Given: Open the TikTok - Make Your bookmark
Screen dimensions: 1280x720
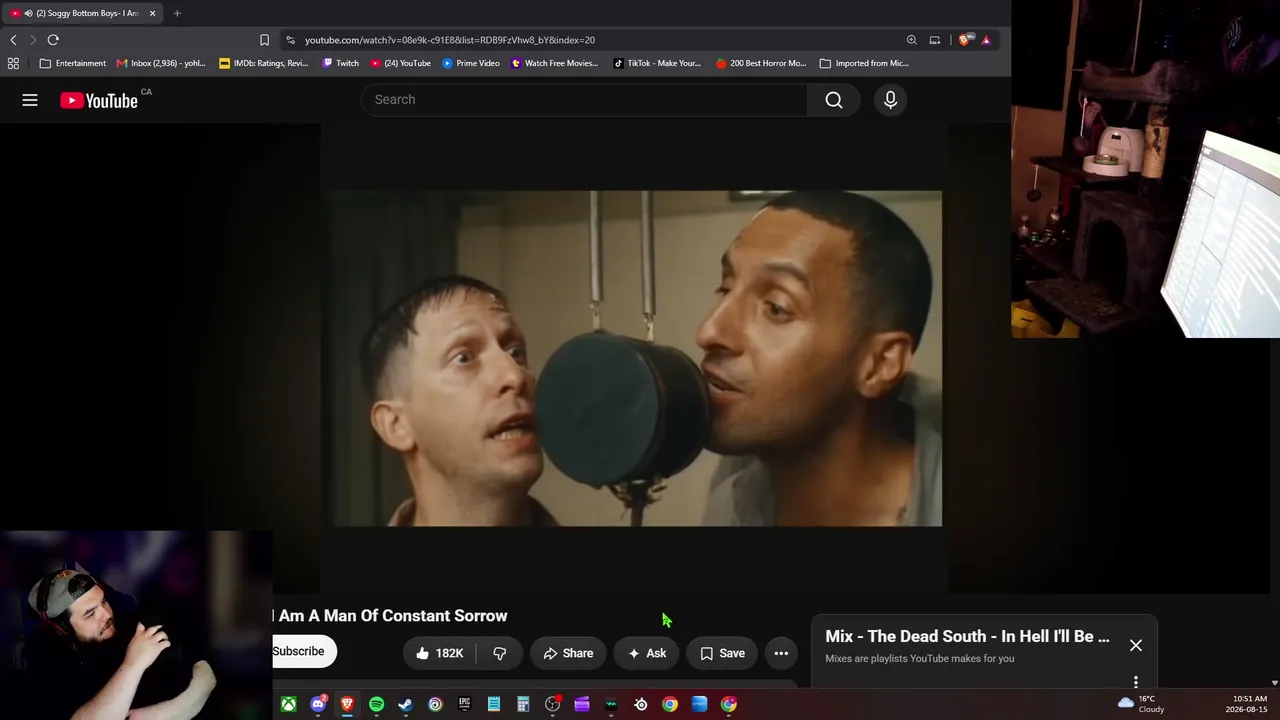Looking at the screenshot, I should click(x=657, y=63).
